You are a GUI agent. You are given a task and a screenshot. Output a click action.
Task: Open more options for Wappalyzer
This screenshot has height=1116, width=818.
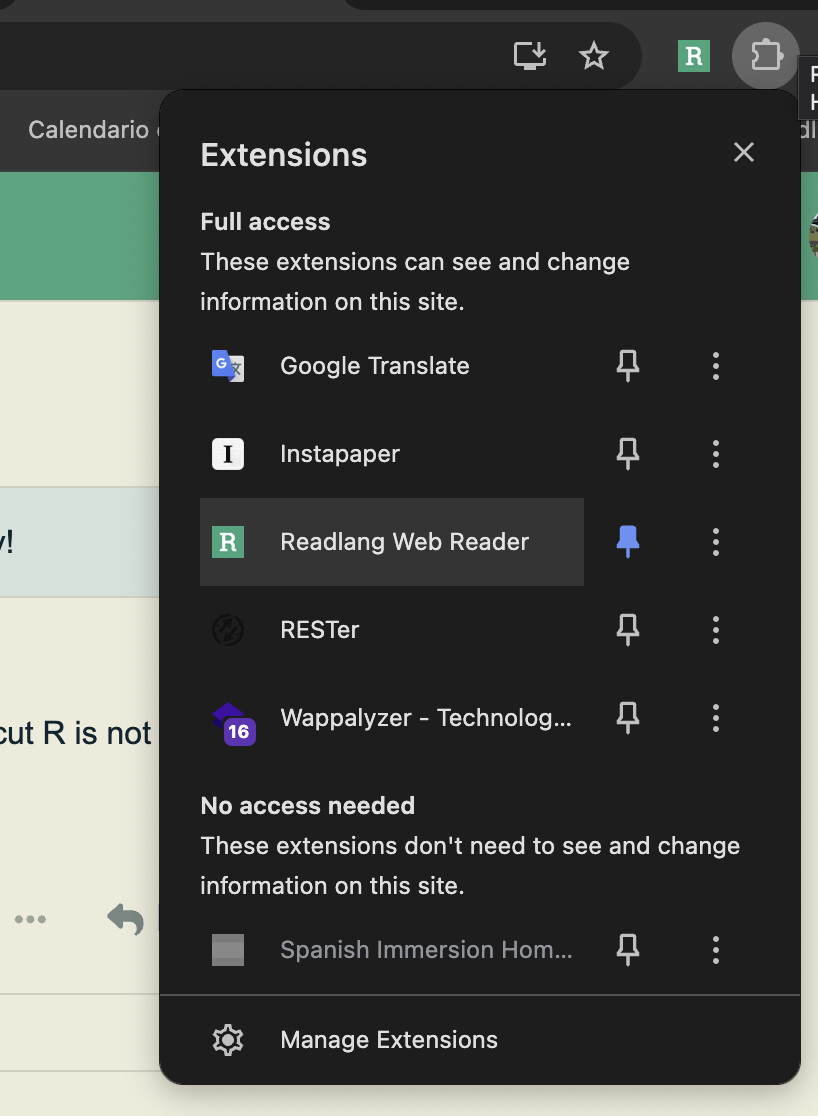click(715, 718)
